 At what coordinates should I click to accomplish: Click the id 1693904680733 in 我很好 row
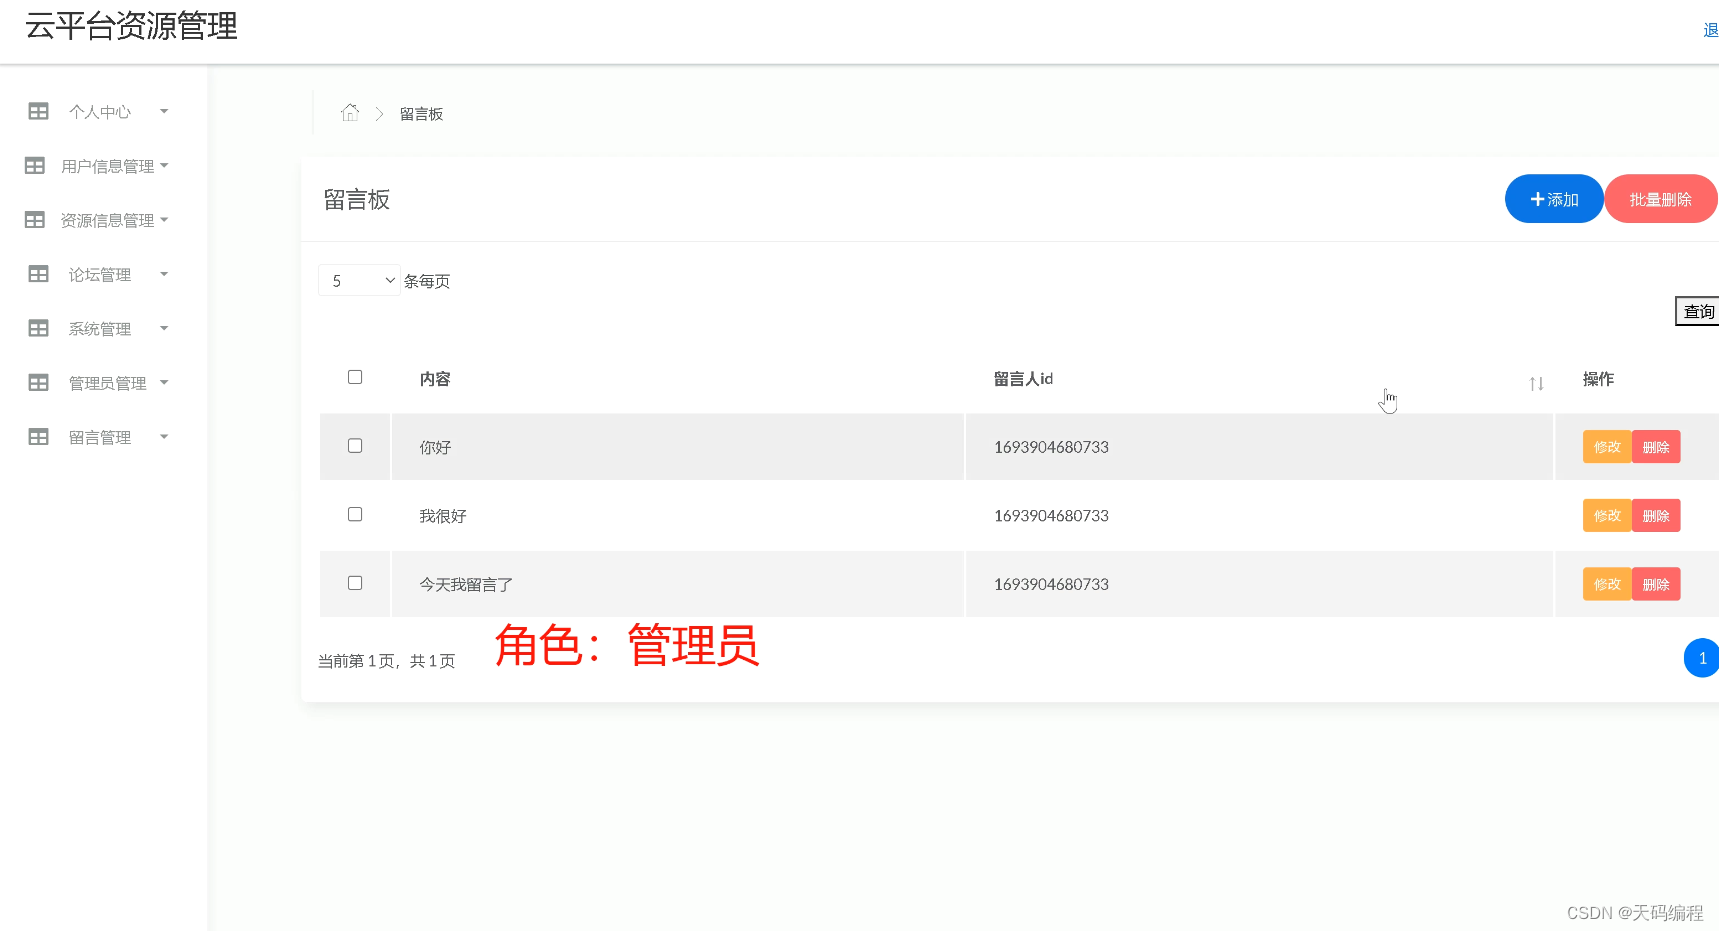click(x=1051, y=516)
